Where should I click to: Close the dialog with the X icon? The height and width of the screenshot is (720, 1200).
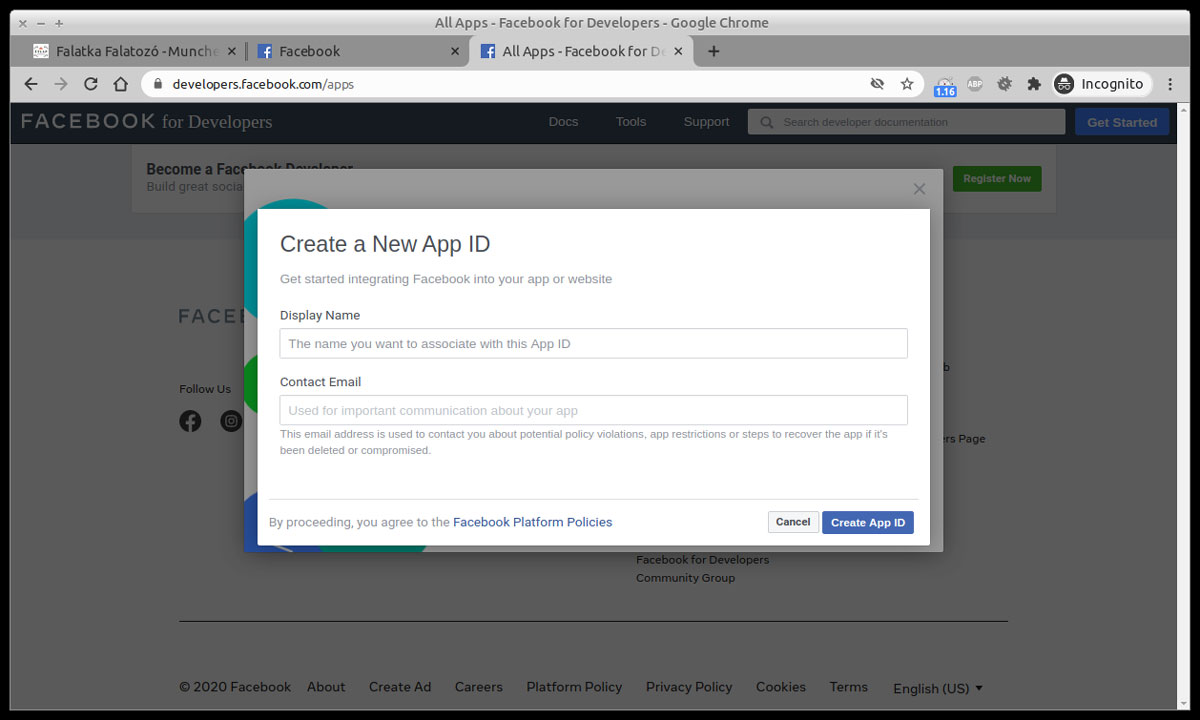point(919,189)
